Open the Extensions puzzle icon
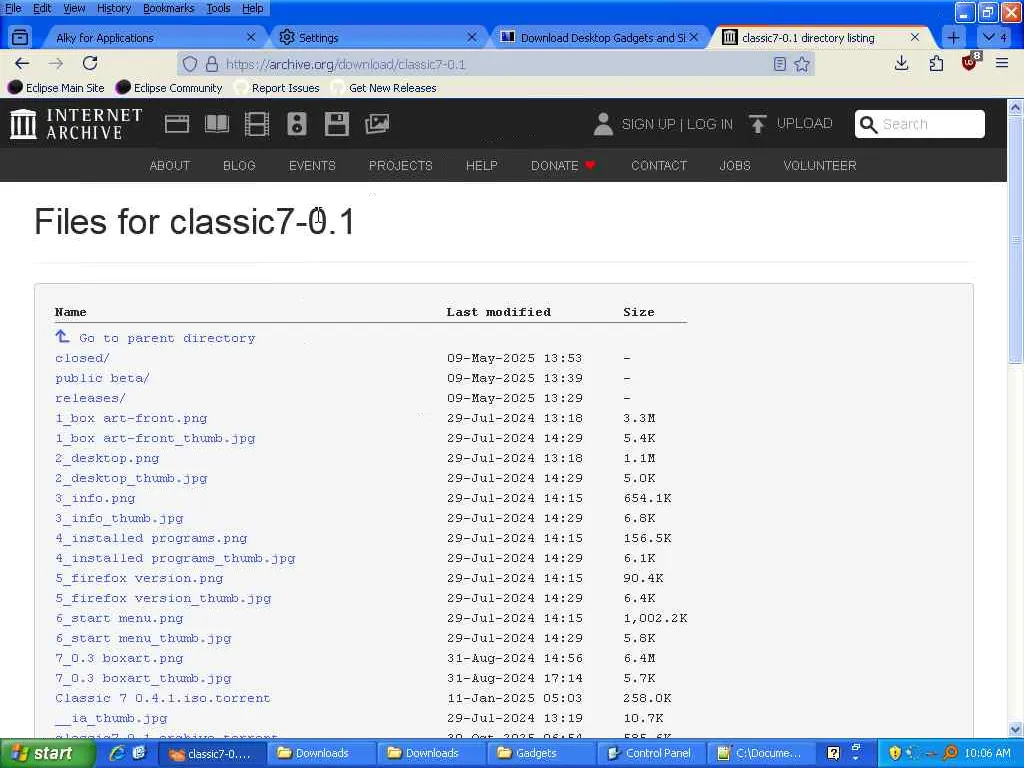 coord(936,63)
